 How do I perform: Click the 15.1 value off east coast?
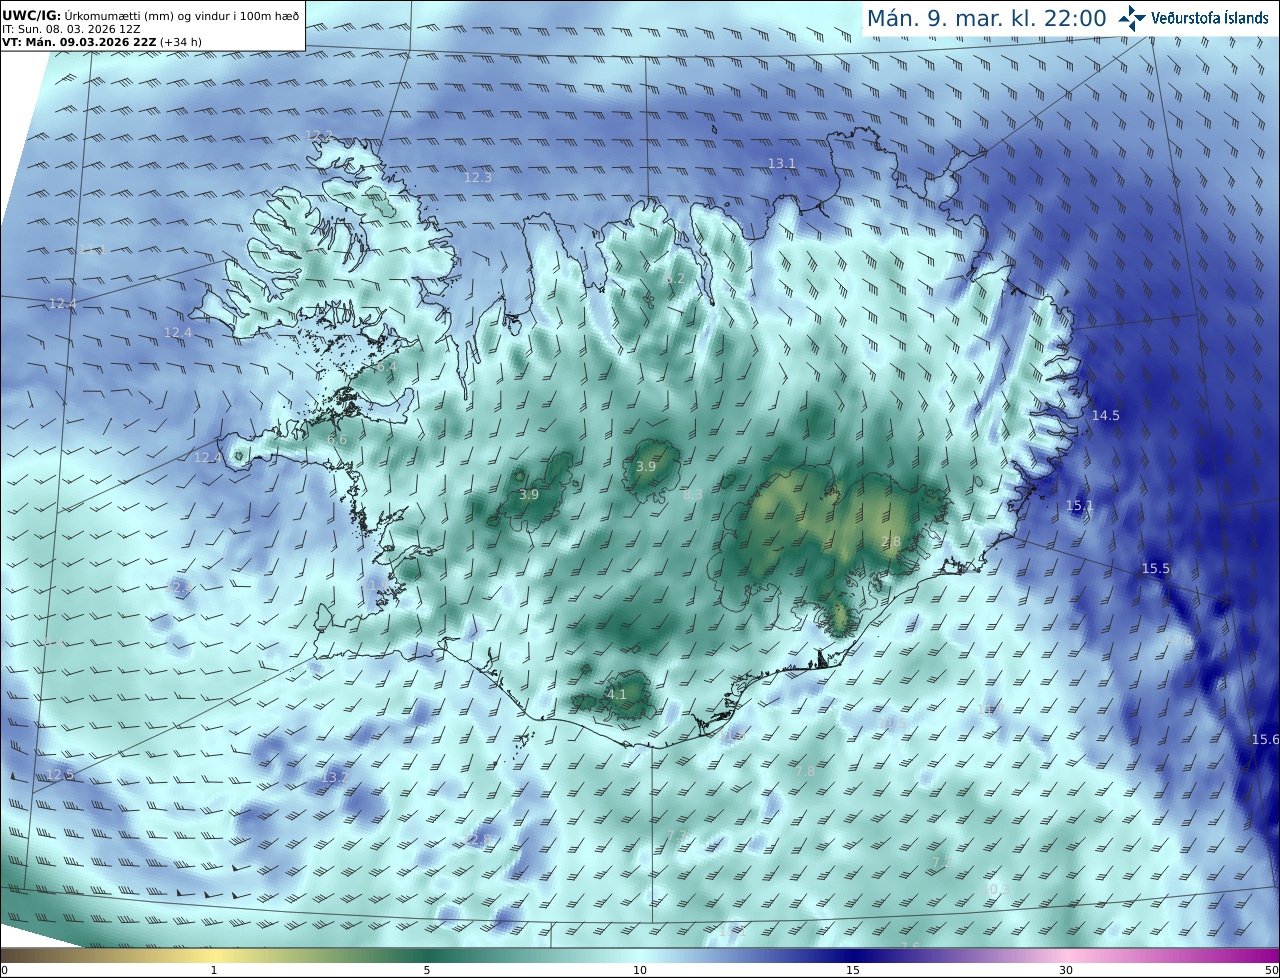coord(1080,506)
